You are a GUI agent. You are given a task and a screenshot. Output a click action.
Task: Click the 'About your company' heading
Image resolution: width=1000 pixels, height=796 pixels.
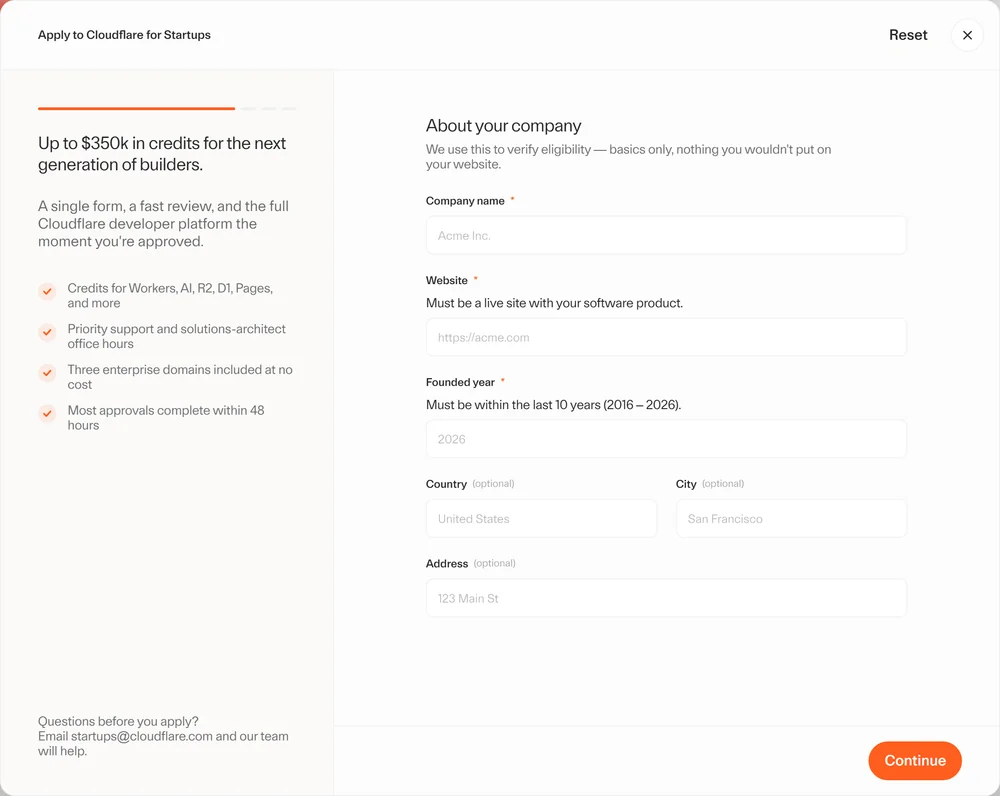click(x=503, y=126)
